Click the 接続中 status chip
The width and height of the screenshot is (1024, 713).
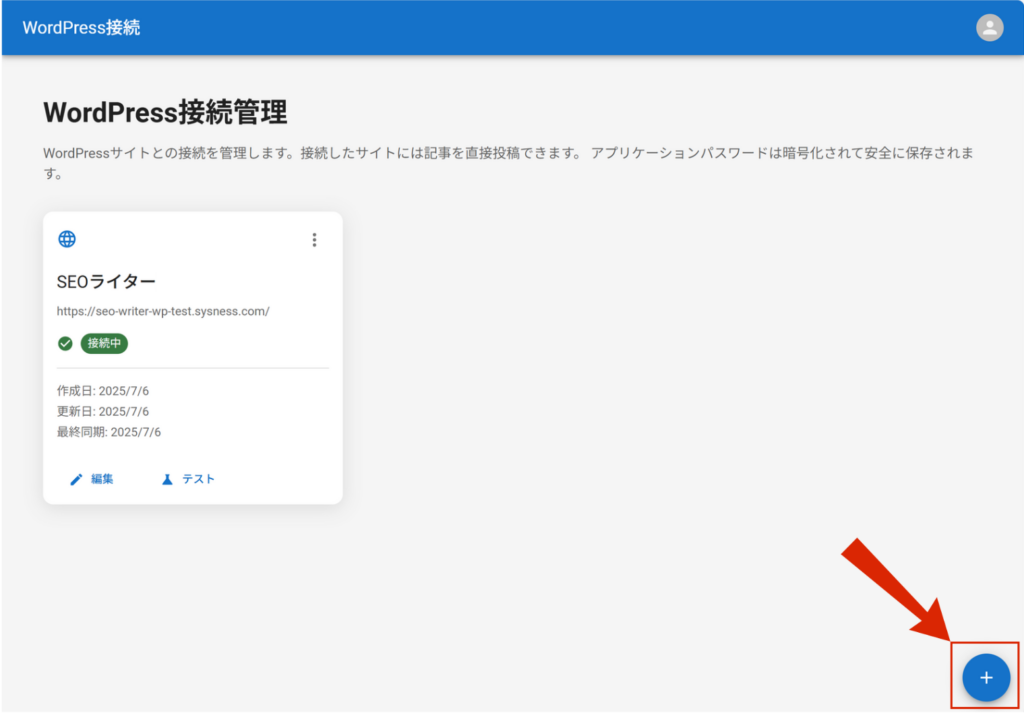(x=104, y=343)
